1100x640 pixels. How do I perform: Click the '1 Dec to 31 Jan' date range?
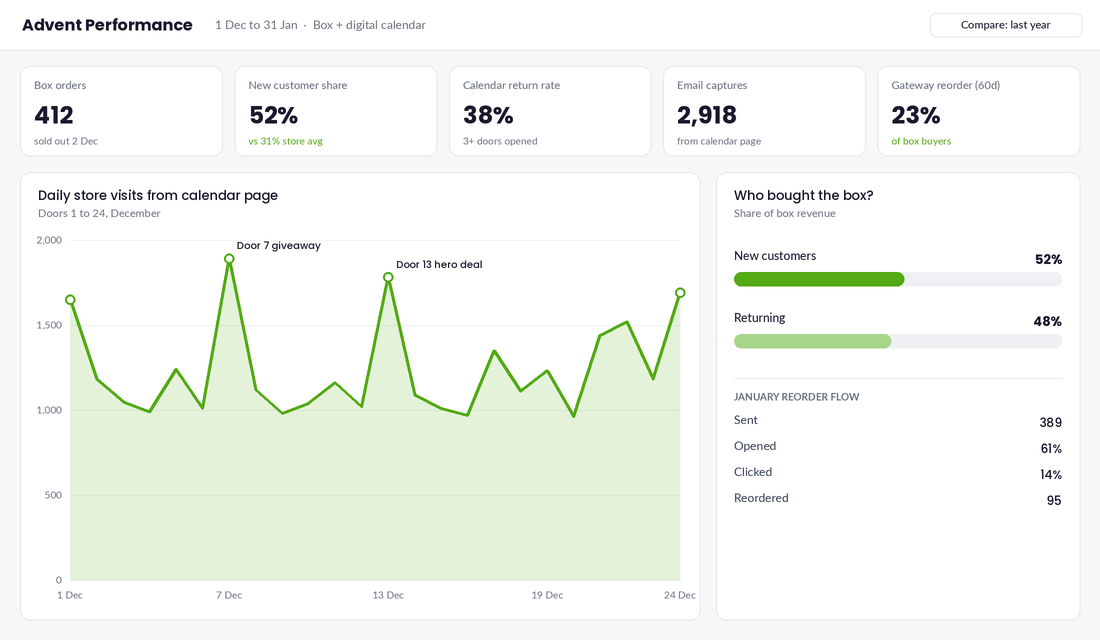256,25
